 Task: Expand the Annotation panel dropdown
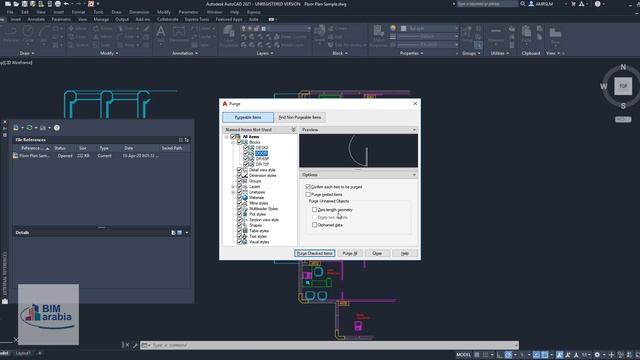185,53
